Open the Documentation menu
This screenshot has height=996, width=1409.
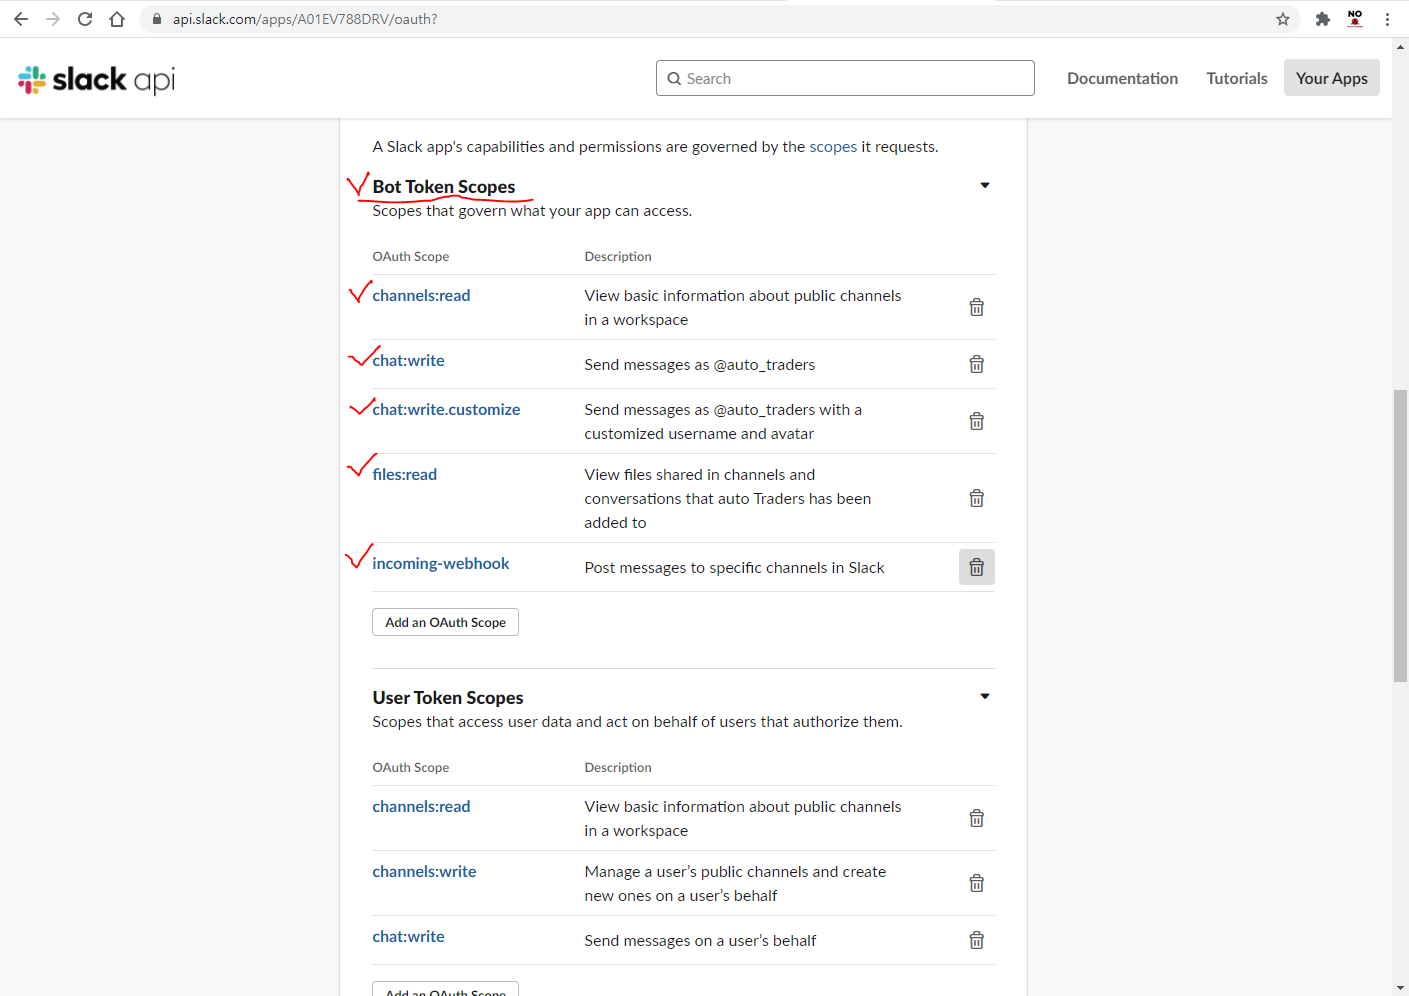click(1122, 78)
